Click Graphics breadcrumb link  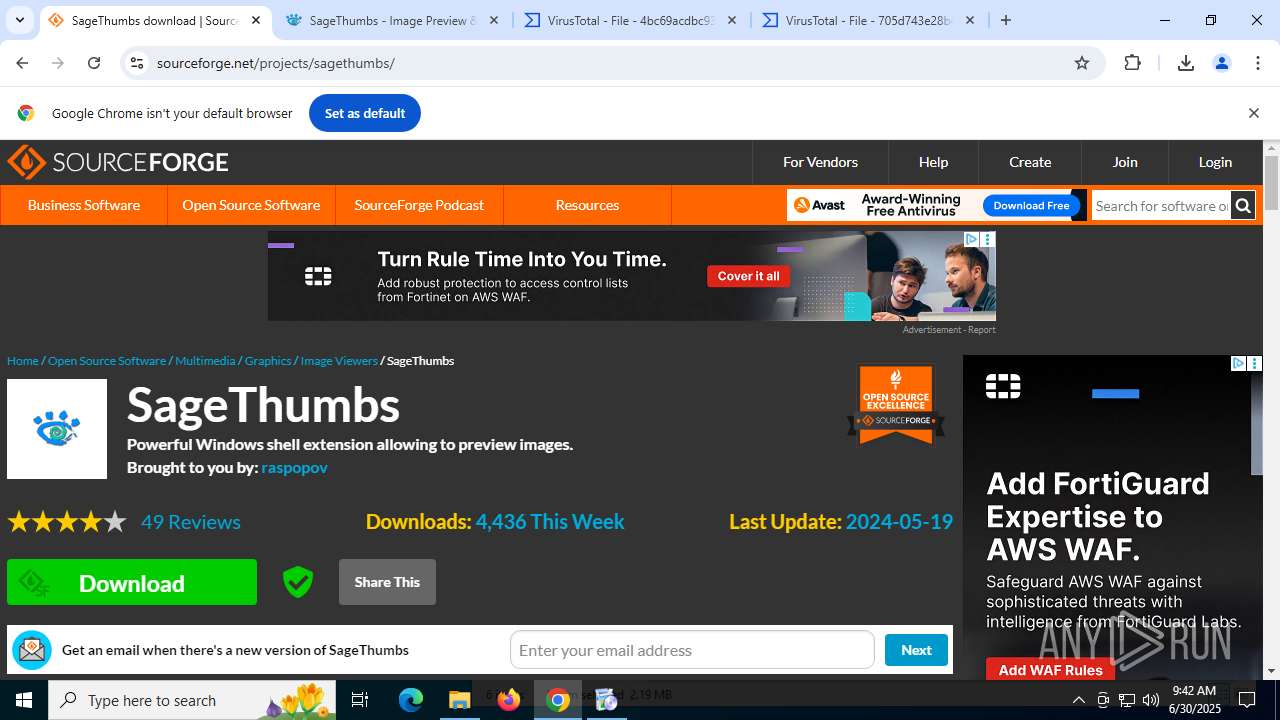point(268,361)
